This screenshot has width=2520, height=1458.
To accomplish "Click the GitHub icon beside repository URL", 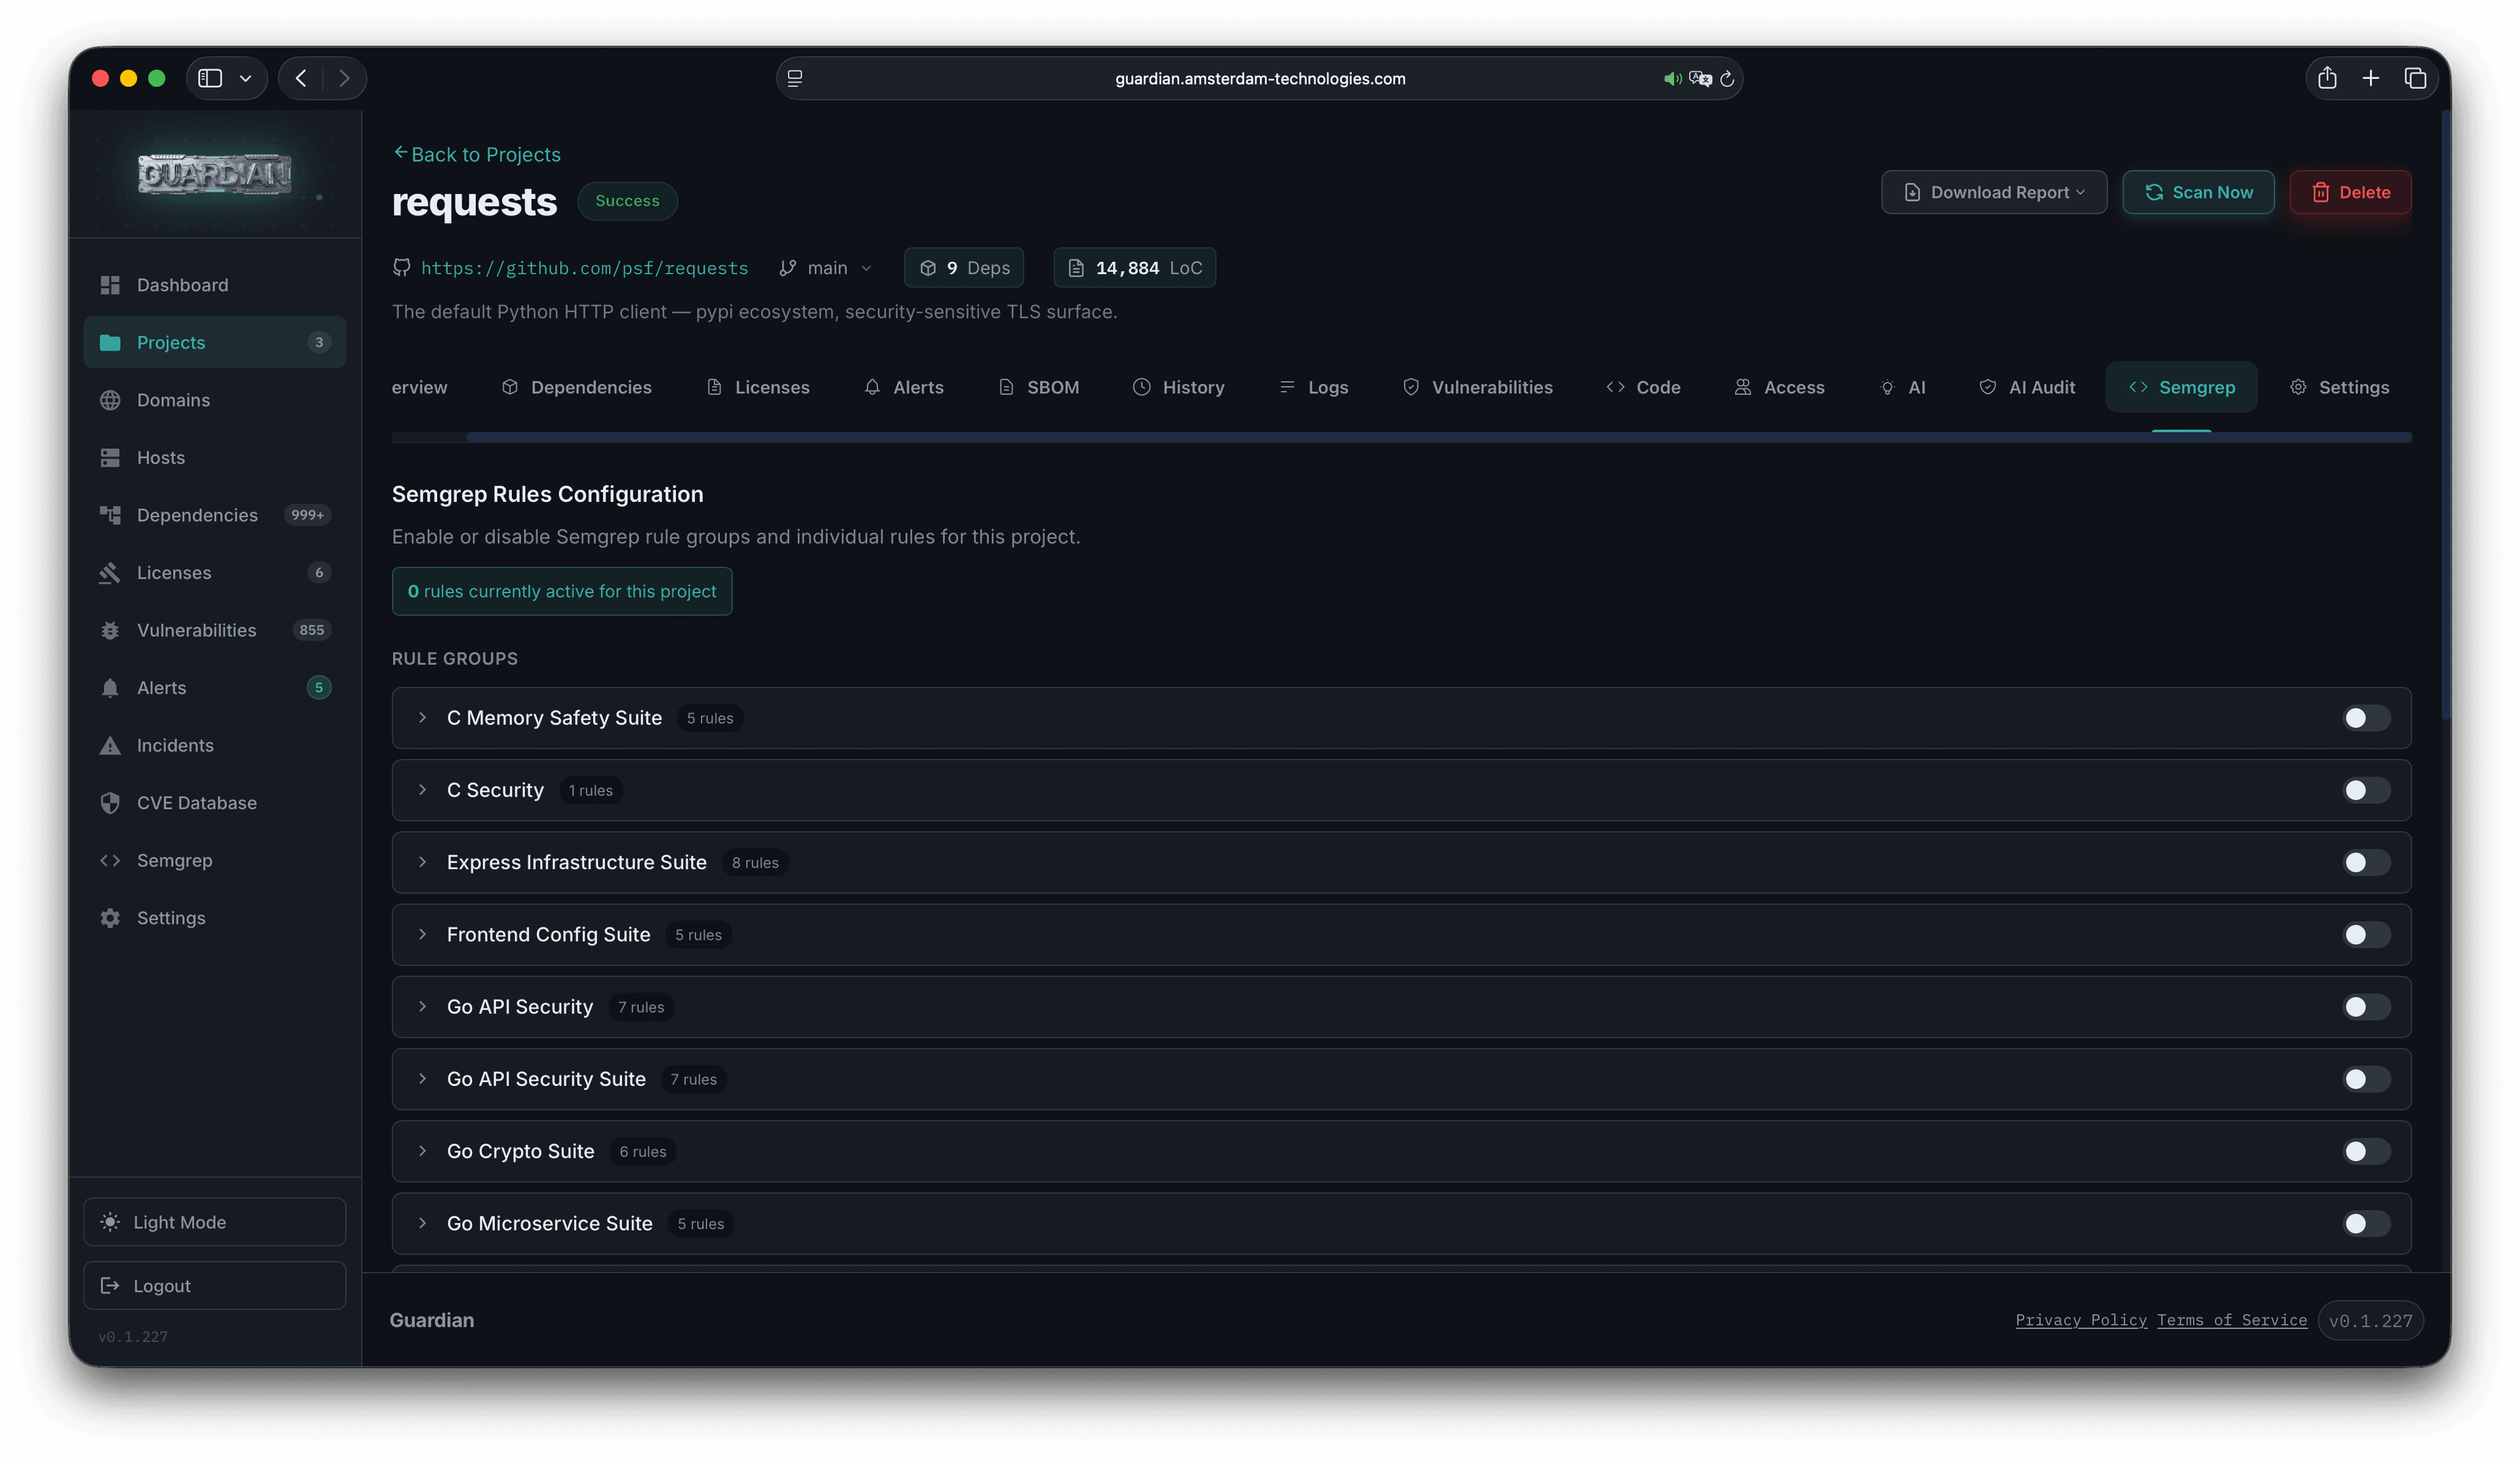I will (x=402, y=267).
